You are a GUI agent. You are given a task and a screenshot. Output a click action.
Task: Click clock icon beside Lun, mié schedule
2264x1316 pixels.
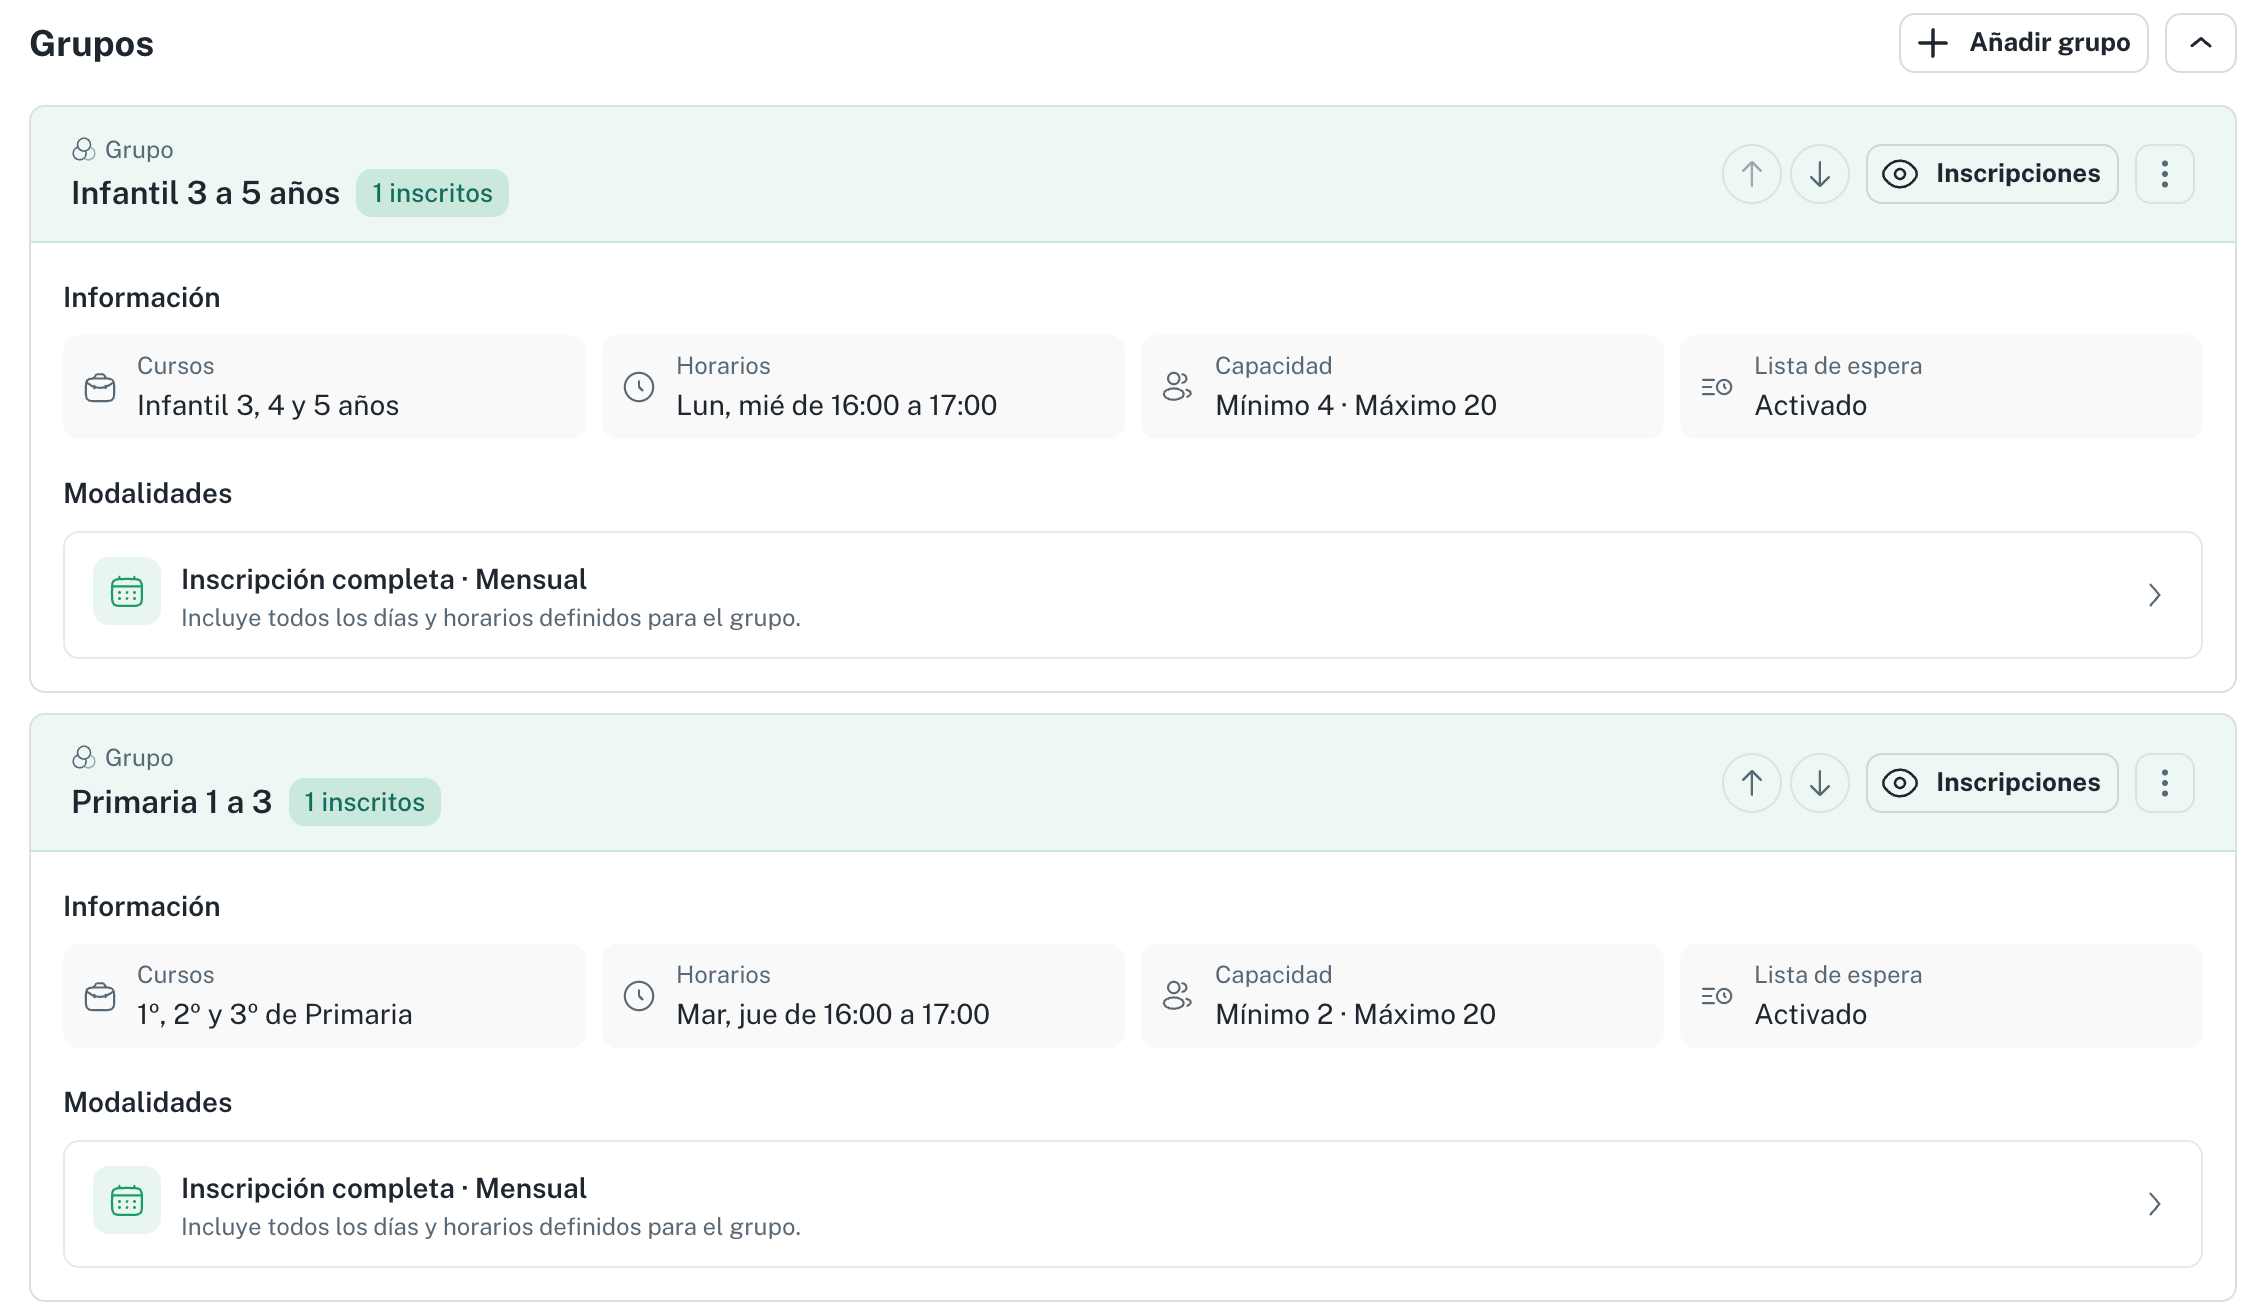(x=639, y=387)
